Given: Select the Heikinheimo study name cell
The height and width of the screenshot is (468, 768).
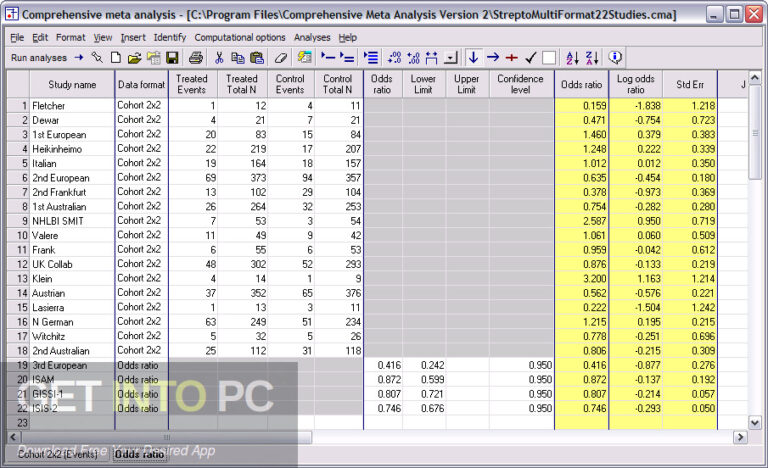Looking at the screenshot, I should point(72,149).
